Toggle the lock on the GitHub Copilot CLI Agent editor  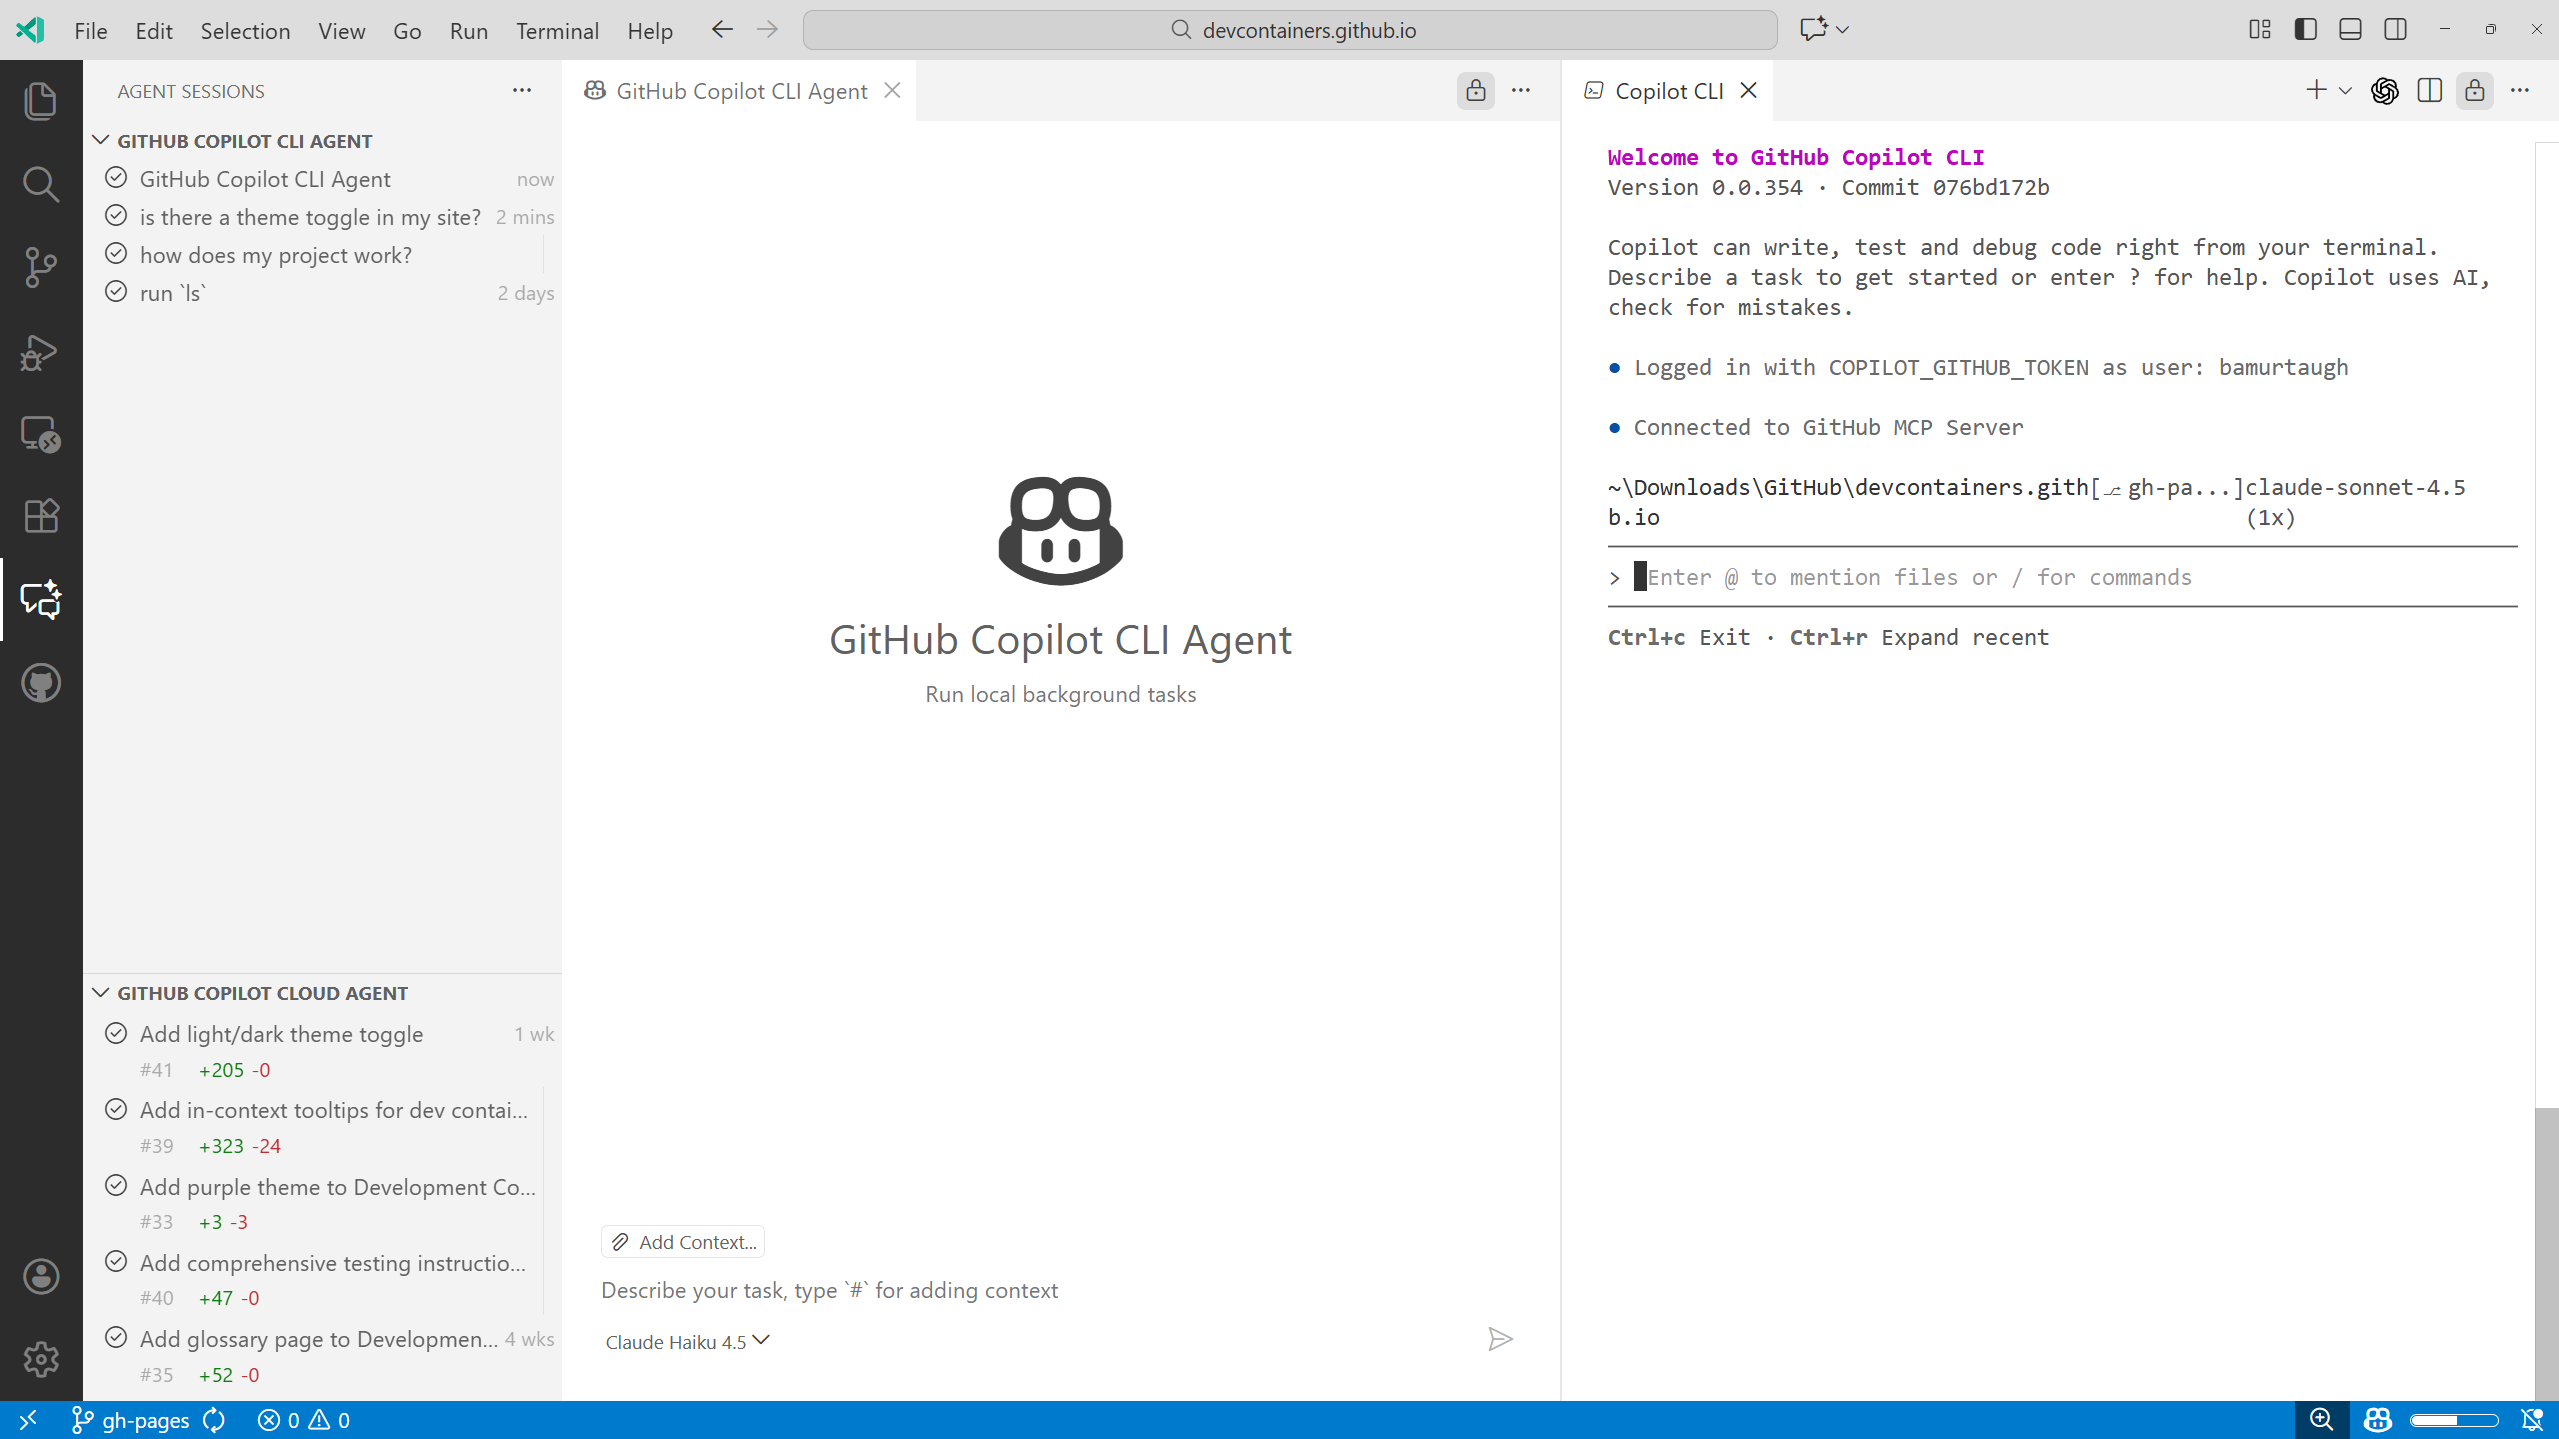[1475, 91]
